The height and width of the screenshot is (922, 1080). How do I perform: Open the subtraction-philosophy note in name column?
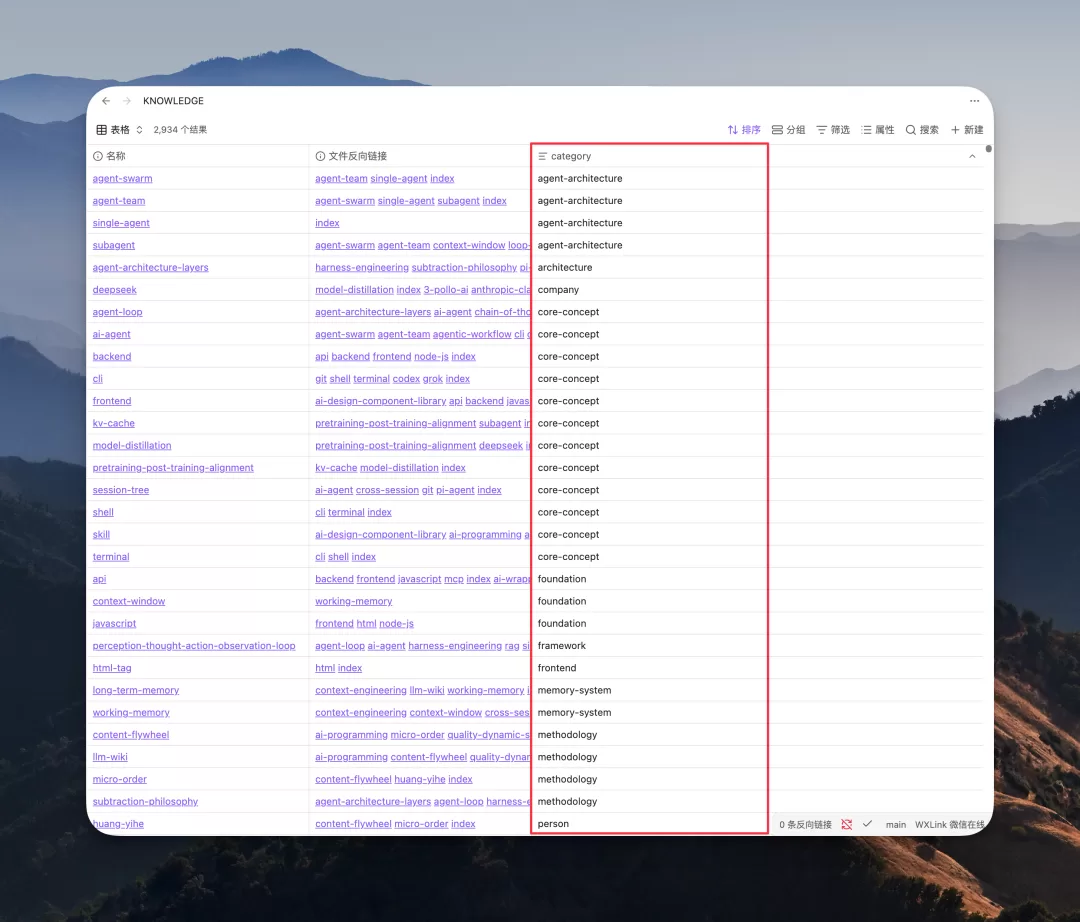pyautogui.click(x=145, y=801)
